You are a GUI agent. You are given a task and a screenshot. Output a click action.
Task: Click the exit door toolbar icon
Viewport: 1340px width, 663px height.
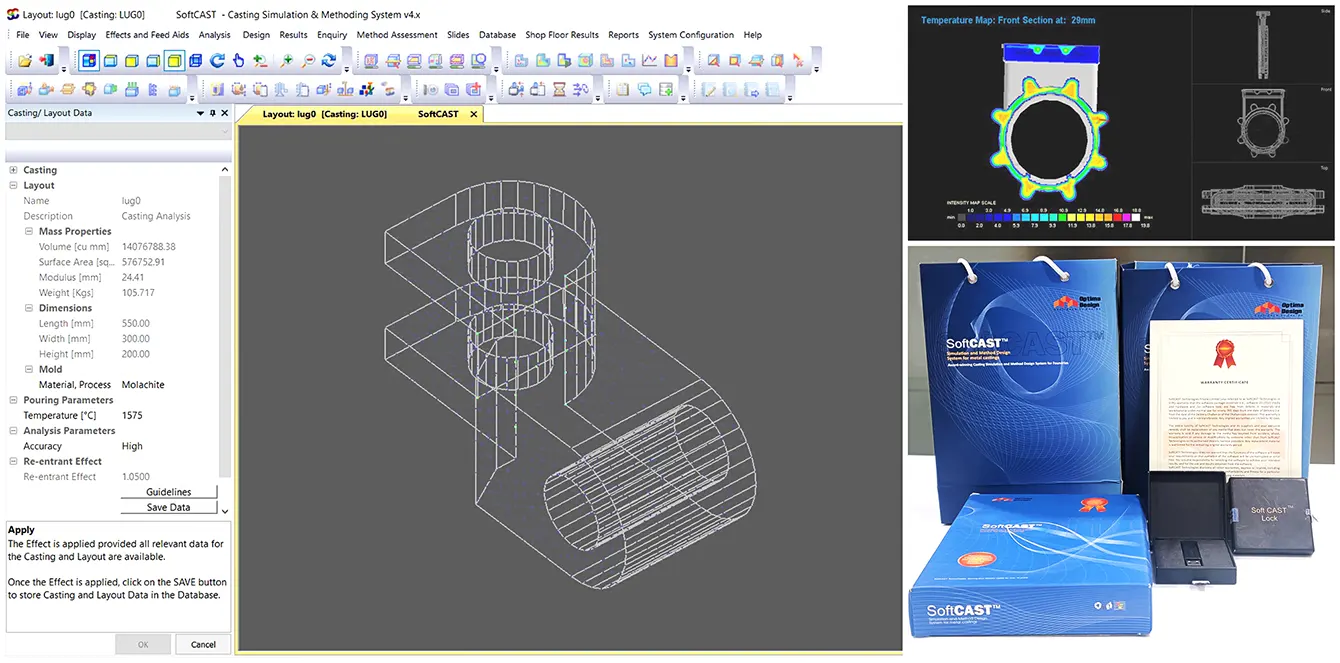46,61
